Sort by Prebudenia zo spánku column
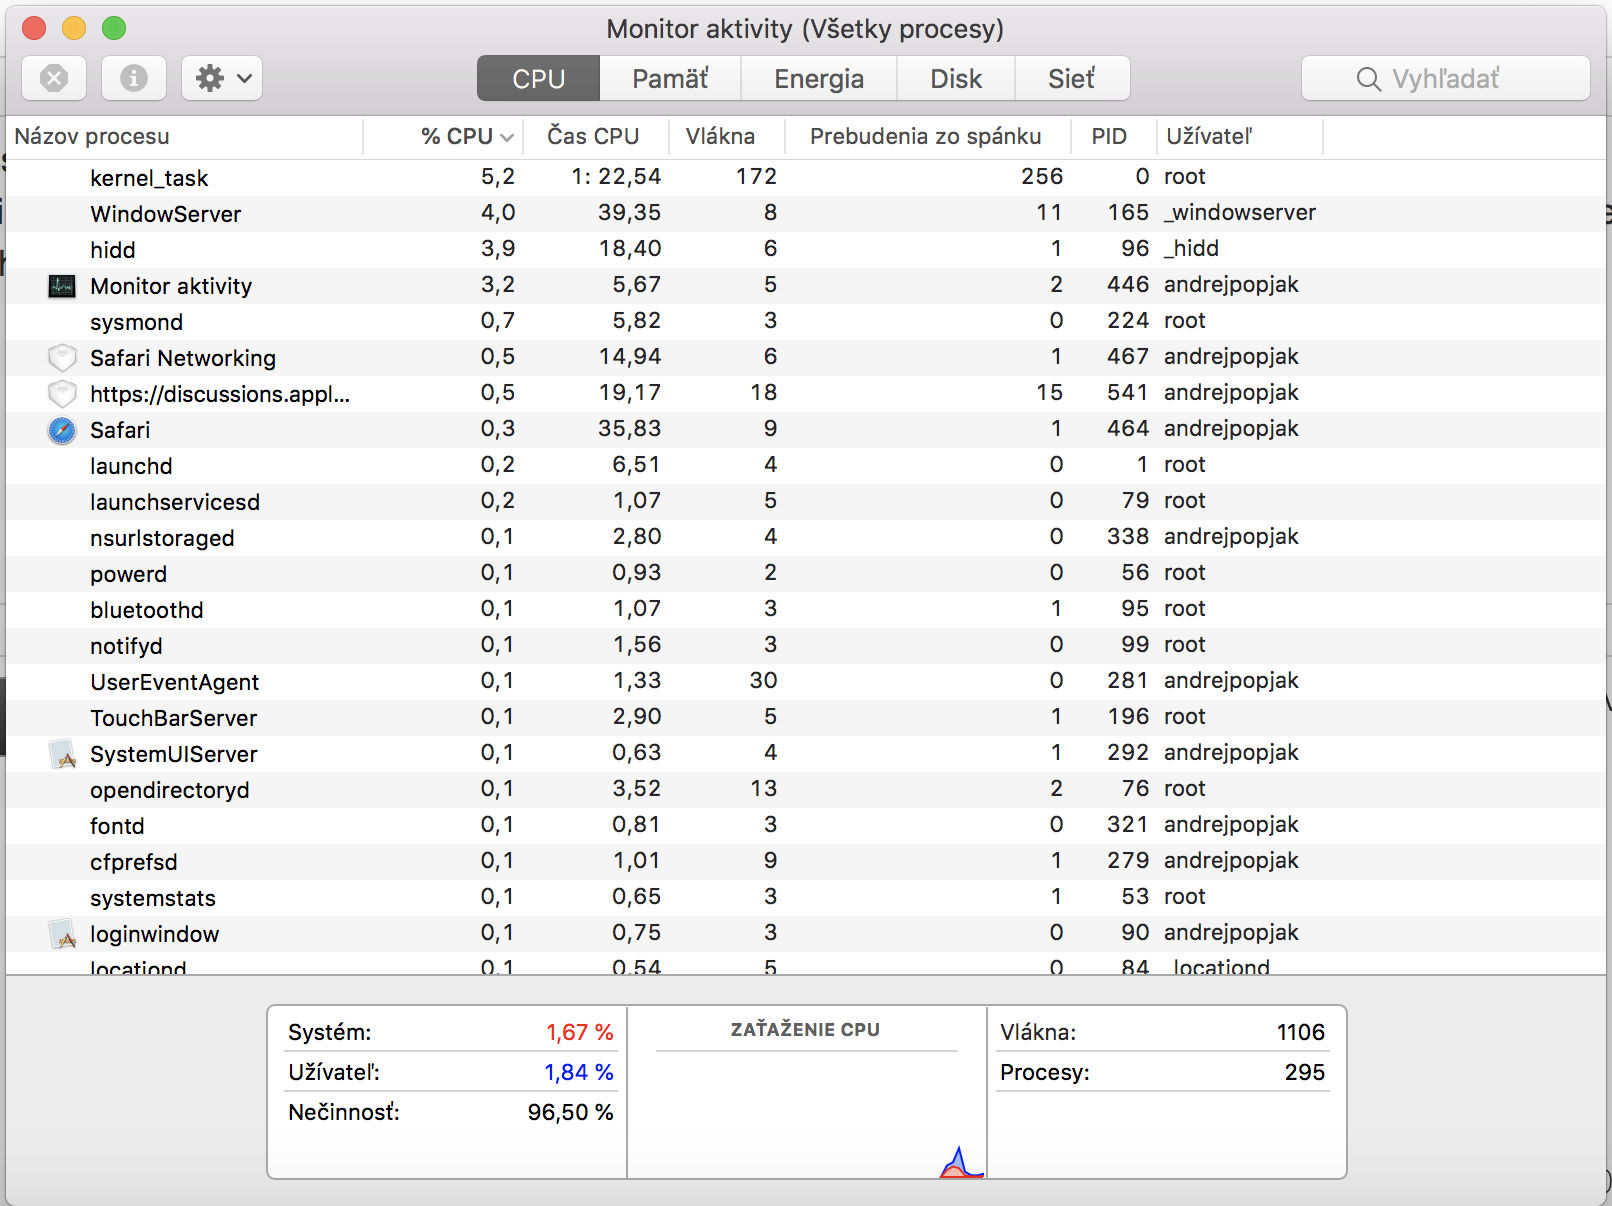 tap(928, 136)
